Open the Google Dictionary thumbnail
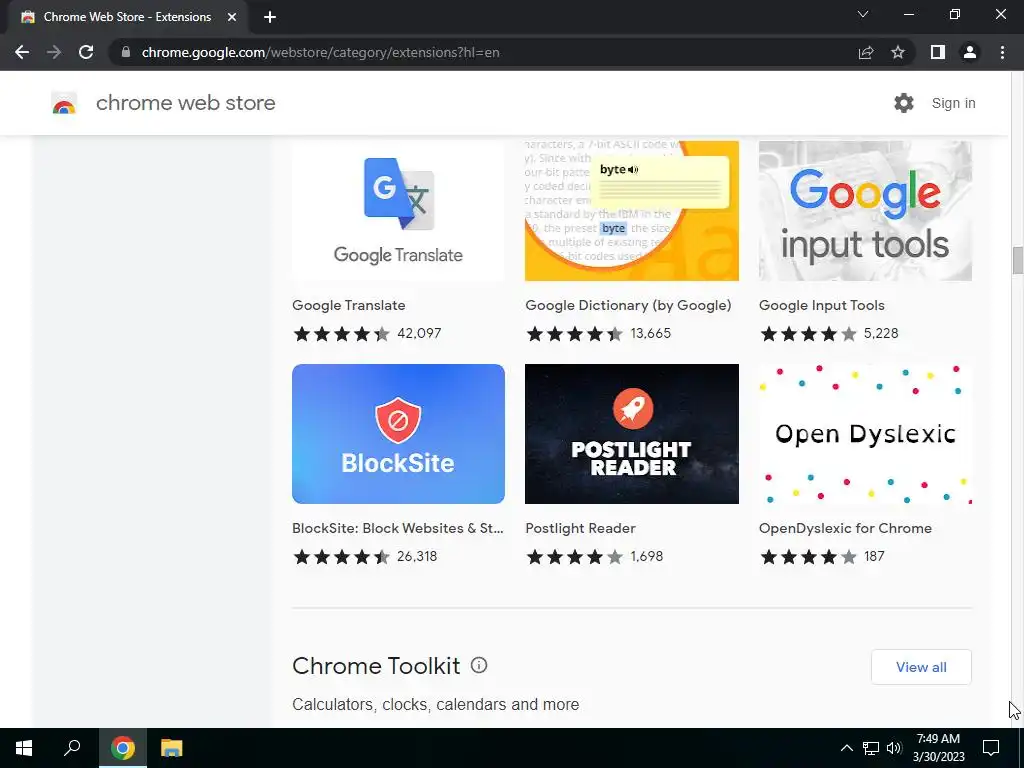Image resolution: width=1024 pixels, height=768 pixels. tap(632, 211)
